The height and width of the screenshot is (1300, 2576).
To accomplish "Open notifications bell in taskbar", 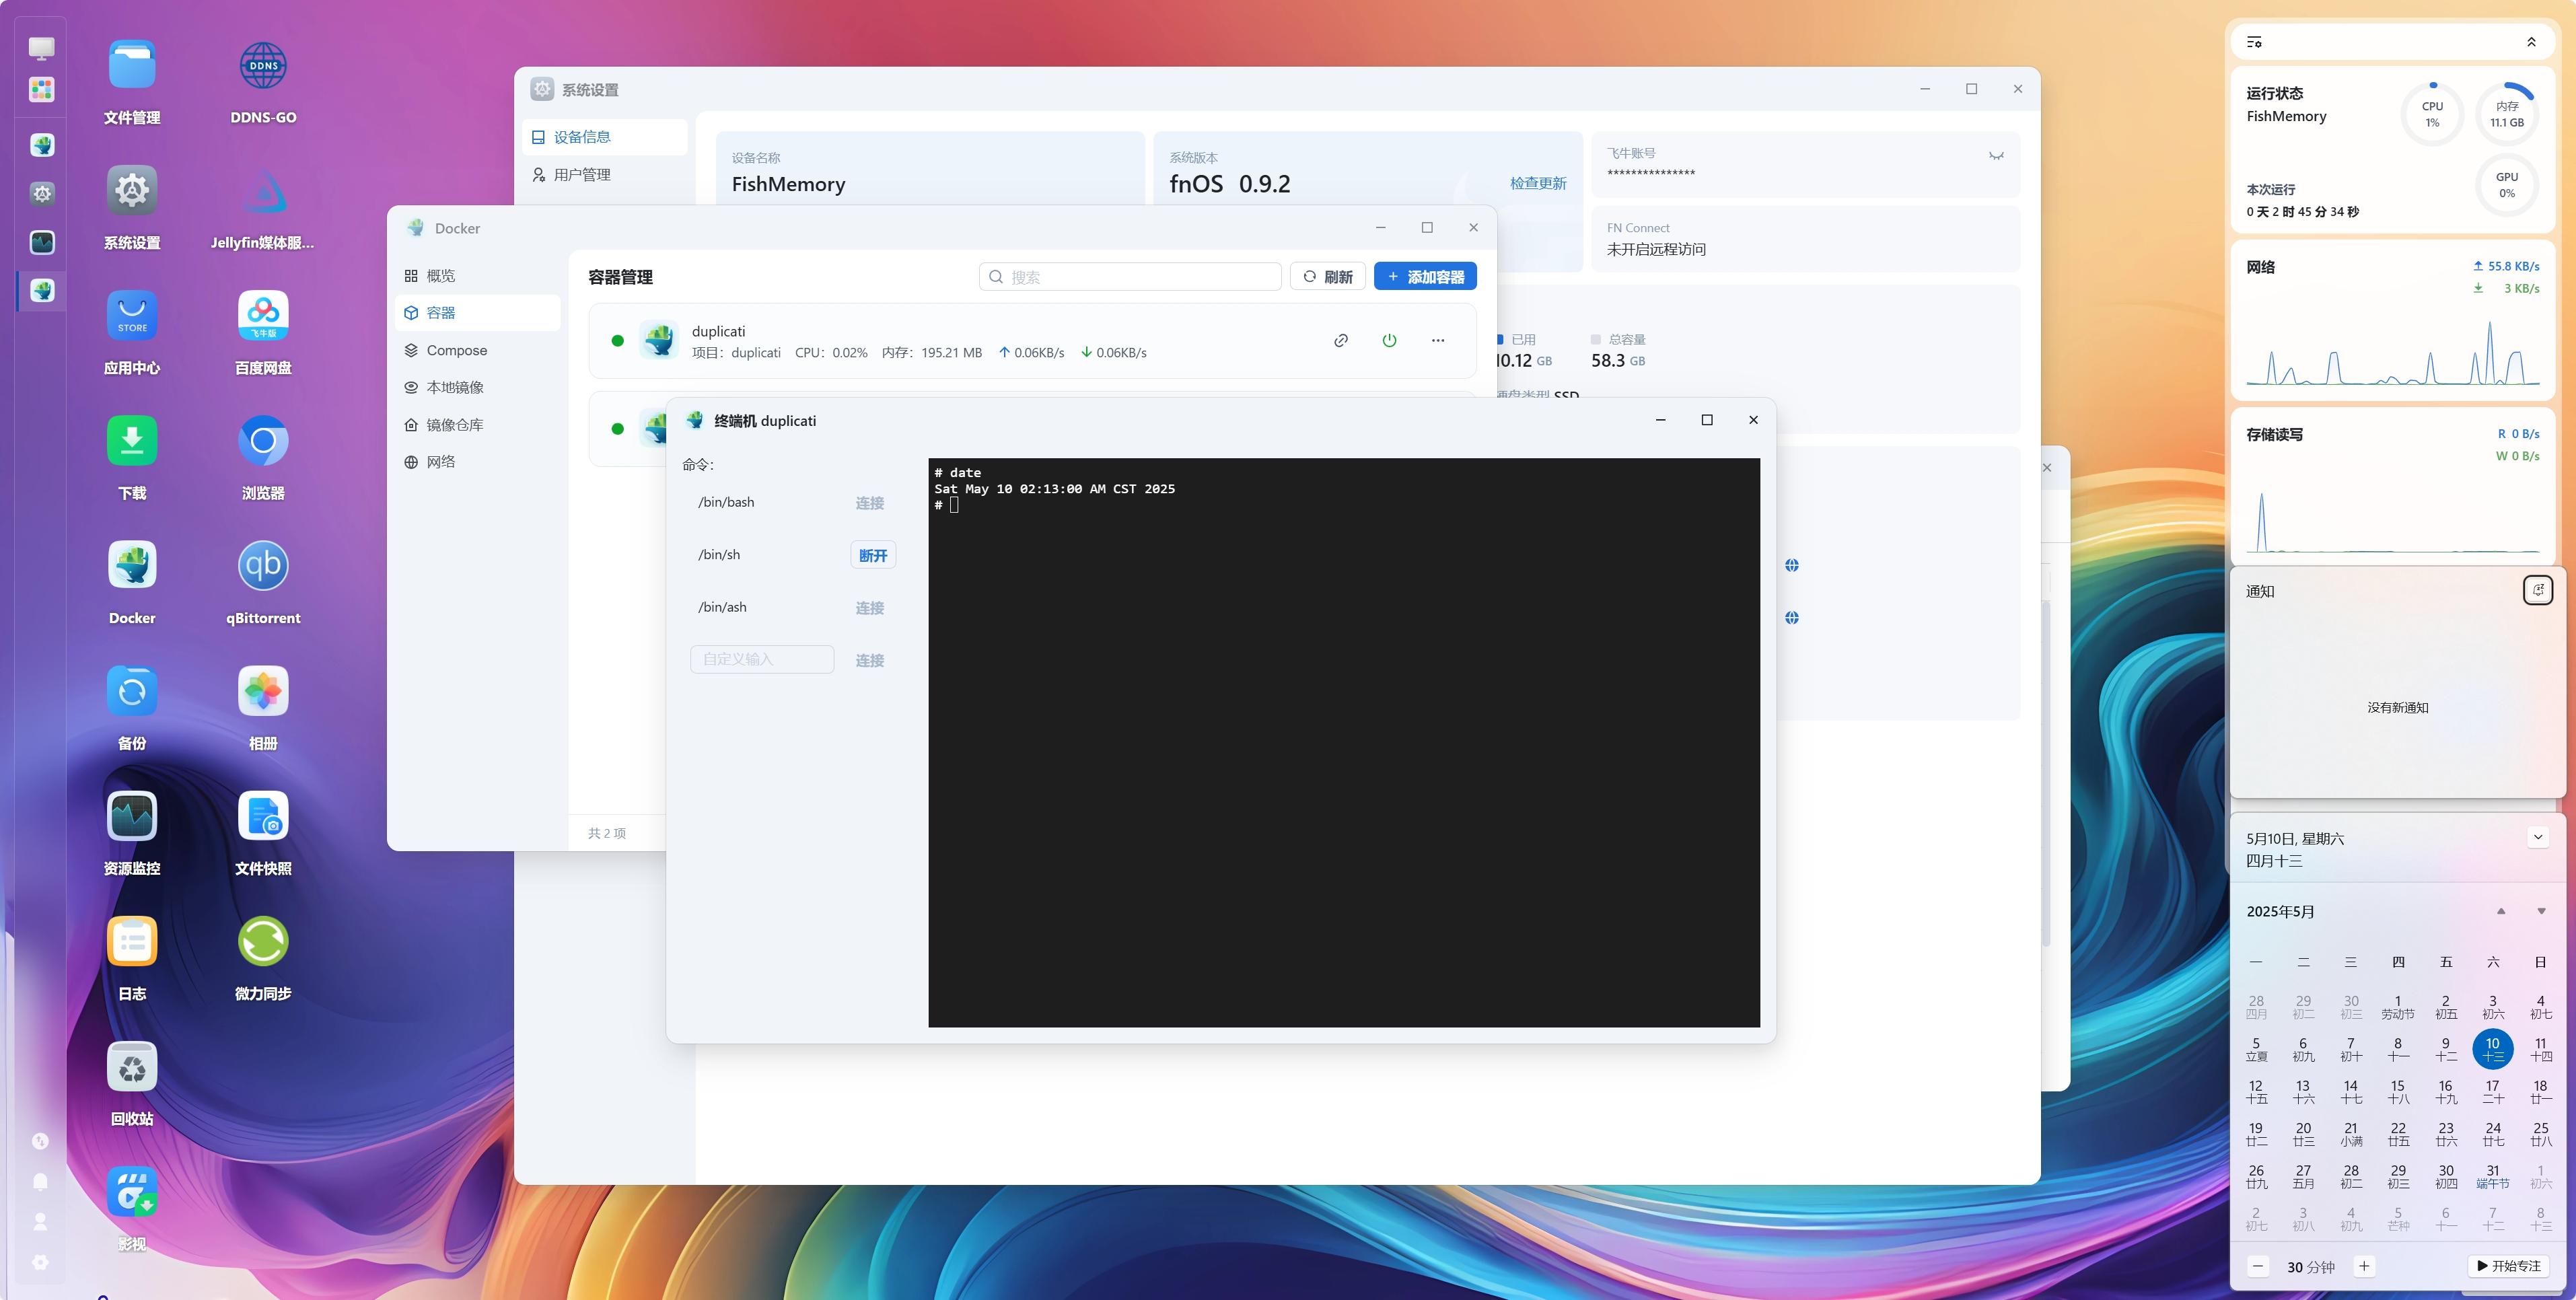I will tap(41, 1181).
